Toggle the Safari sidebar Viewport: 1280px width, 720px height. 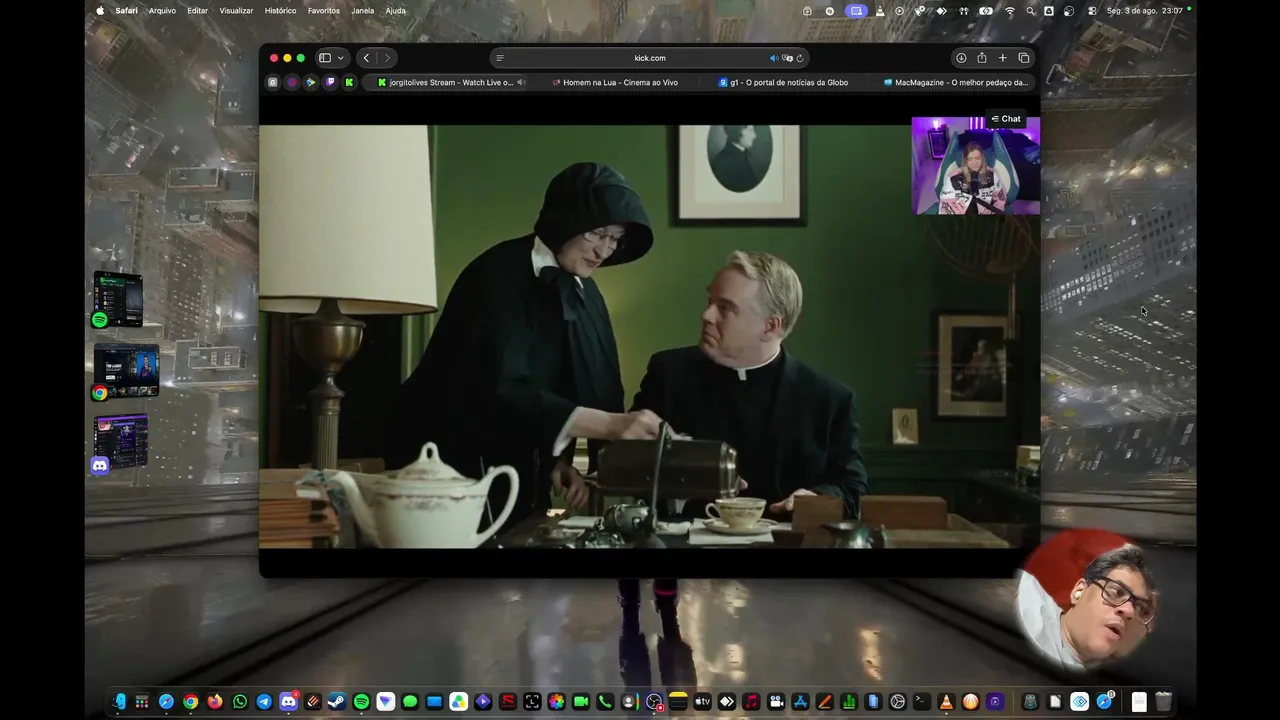point(325,58)
